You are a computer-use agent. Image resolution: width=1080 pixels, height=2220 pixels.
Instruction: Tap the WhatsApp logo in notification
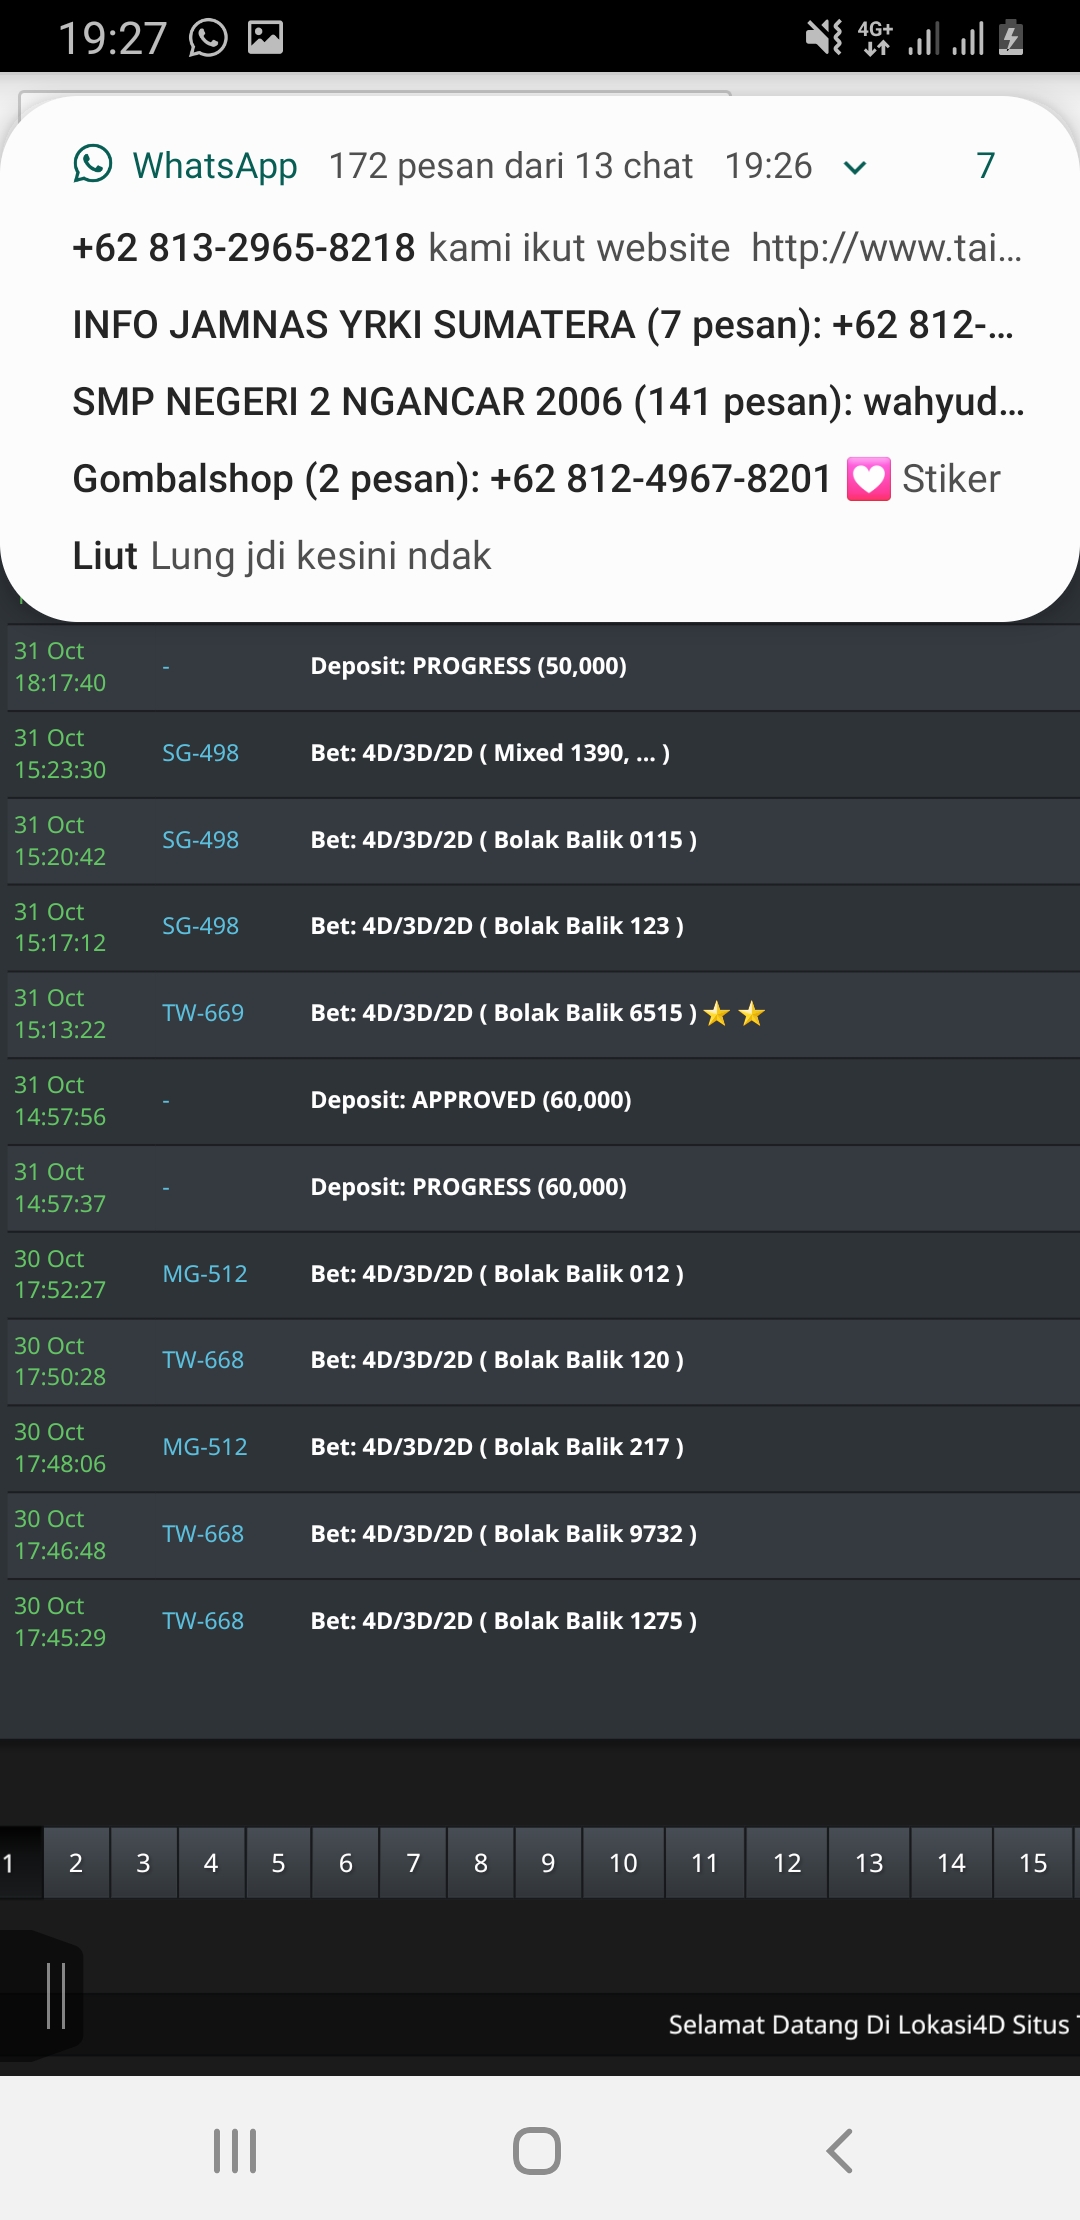click(x=93, y=164)
